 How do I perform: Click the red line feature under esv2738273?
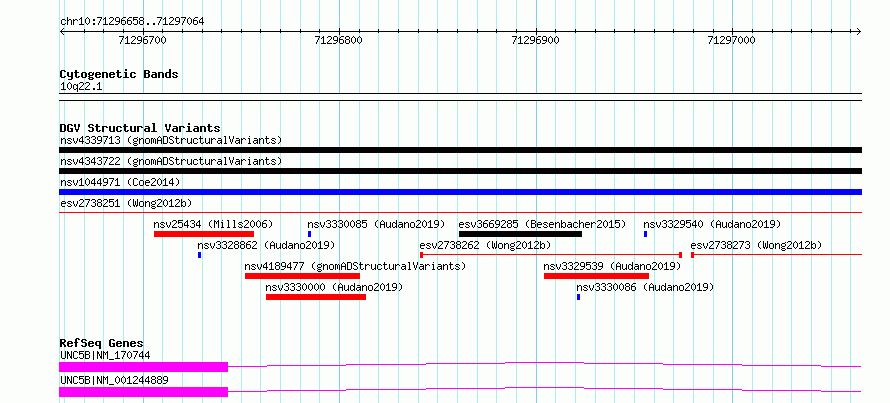pyautogui.click(x=776, y=255)
